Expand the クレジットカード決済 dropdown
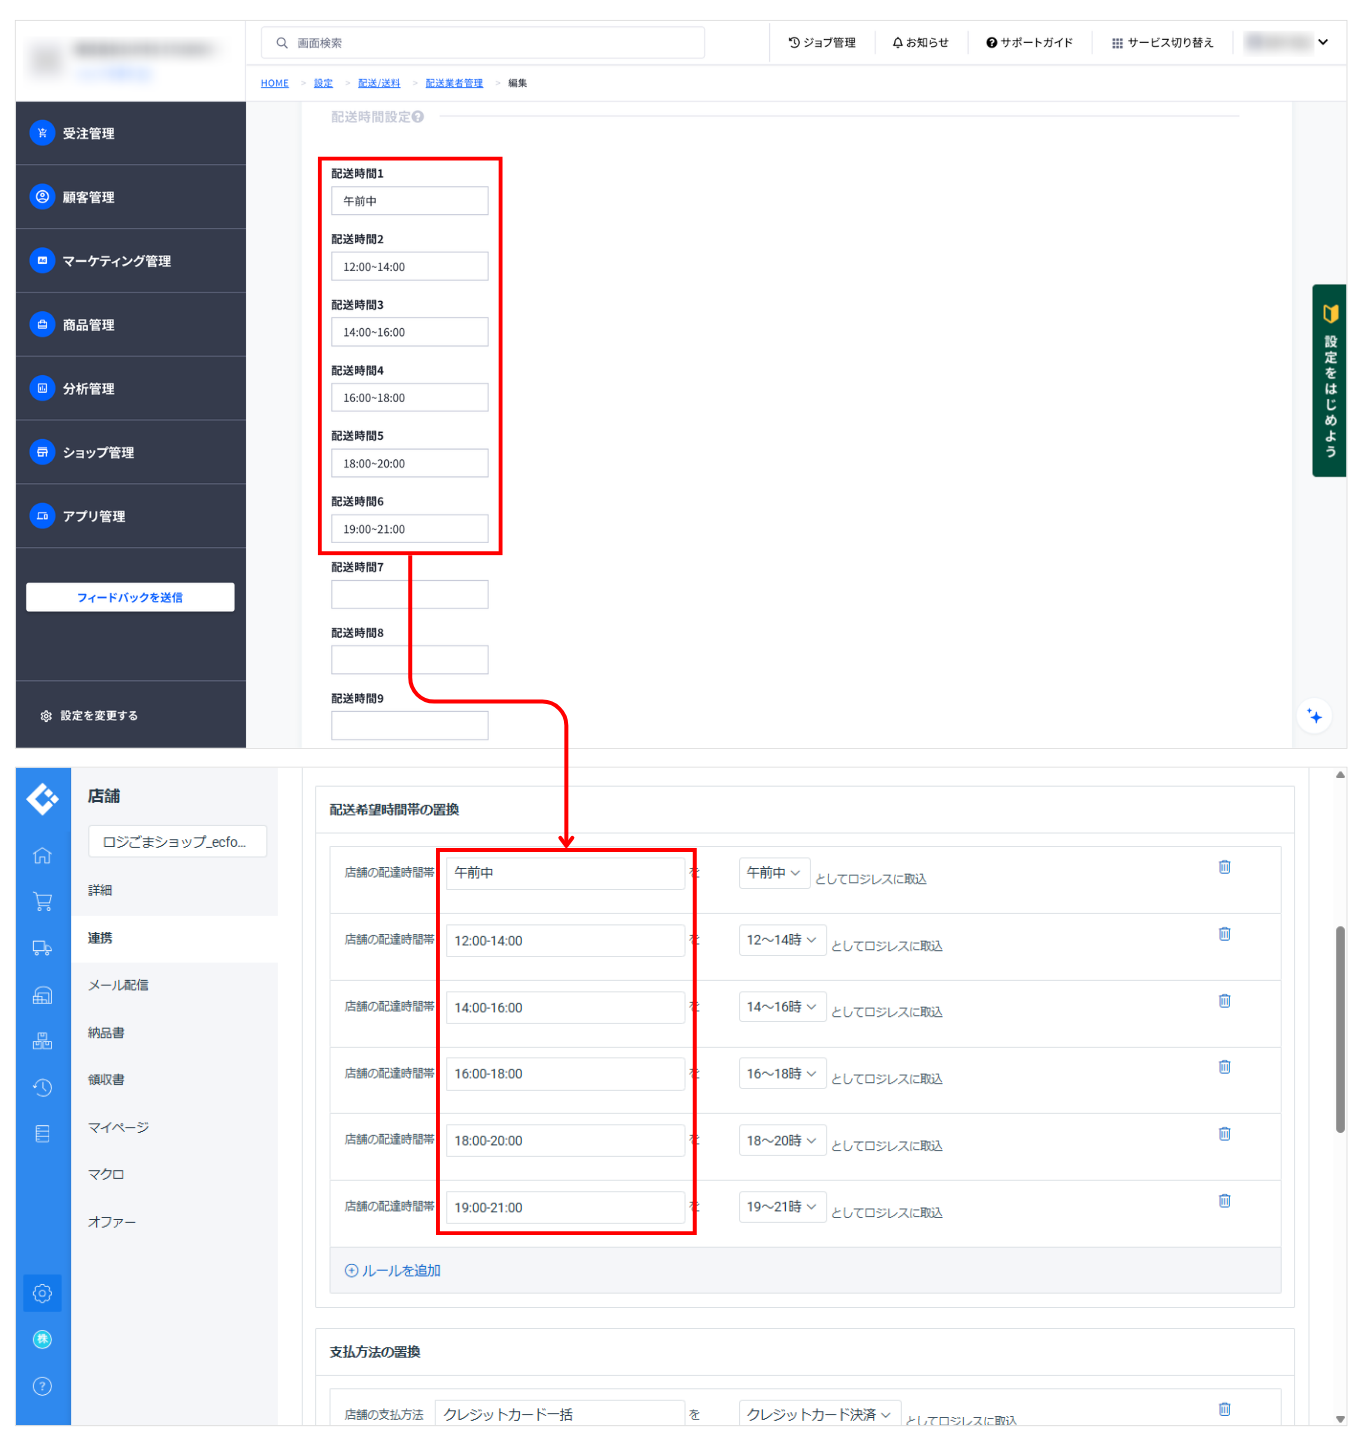Screen dimensions: 1359x1448 point(819,1414)
